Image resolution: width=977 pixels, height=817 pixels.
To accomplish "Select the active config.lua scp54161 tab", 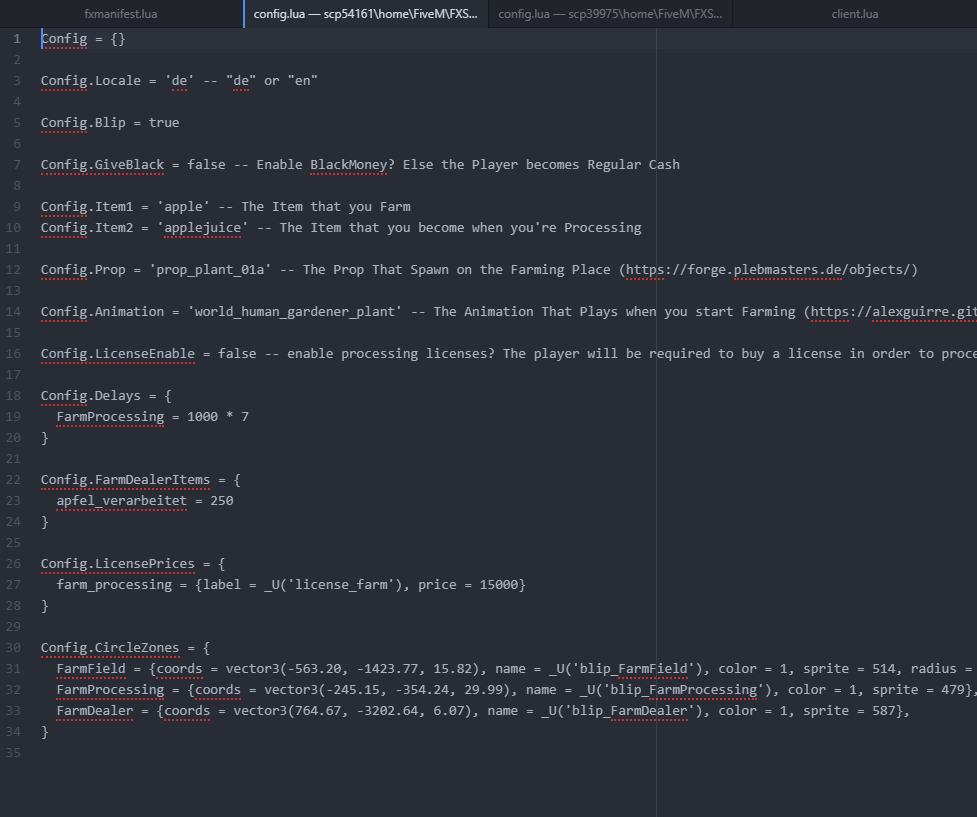I will click(365, 14).
